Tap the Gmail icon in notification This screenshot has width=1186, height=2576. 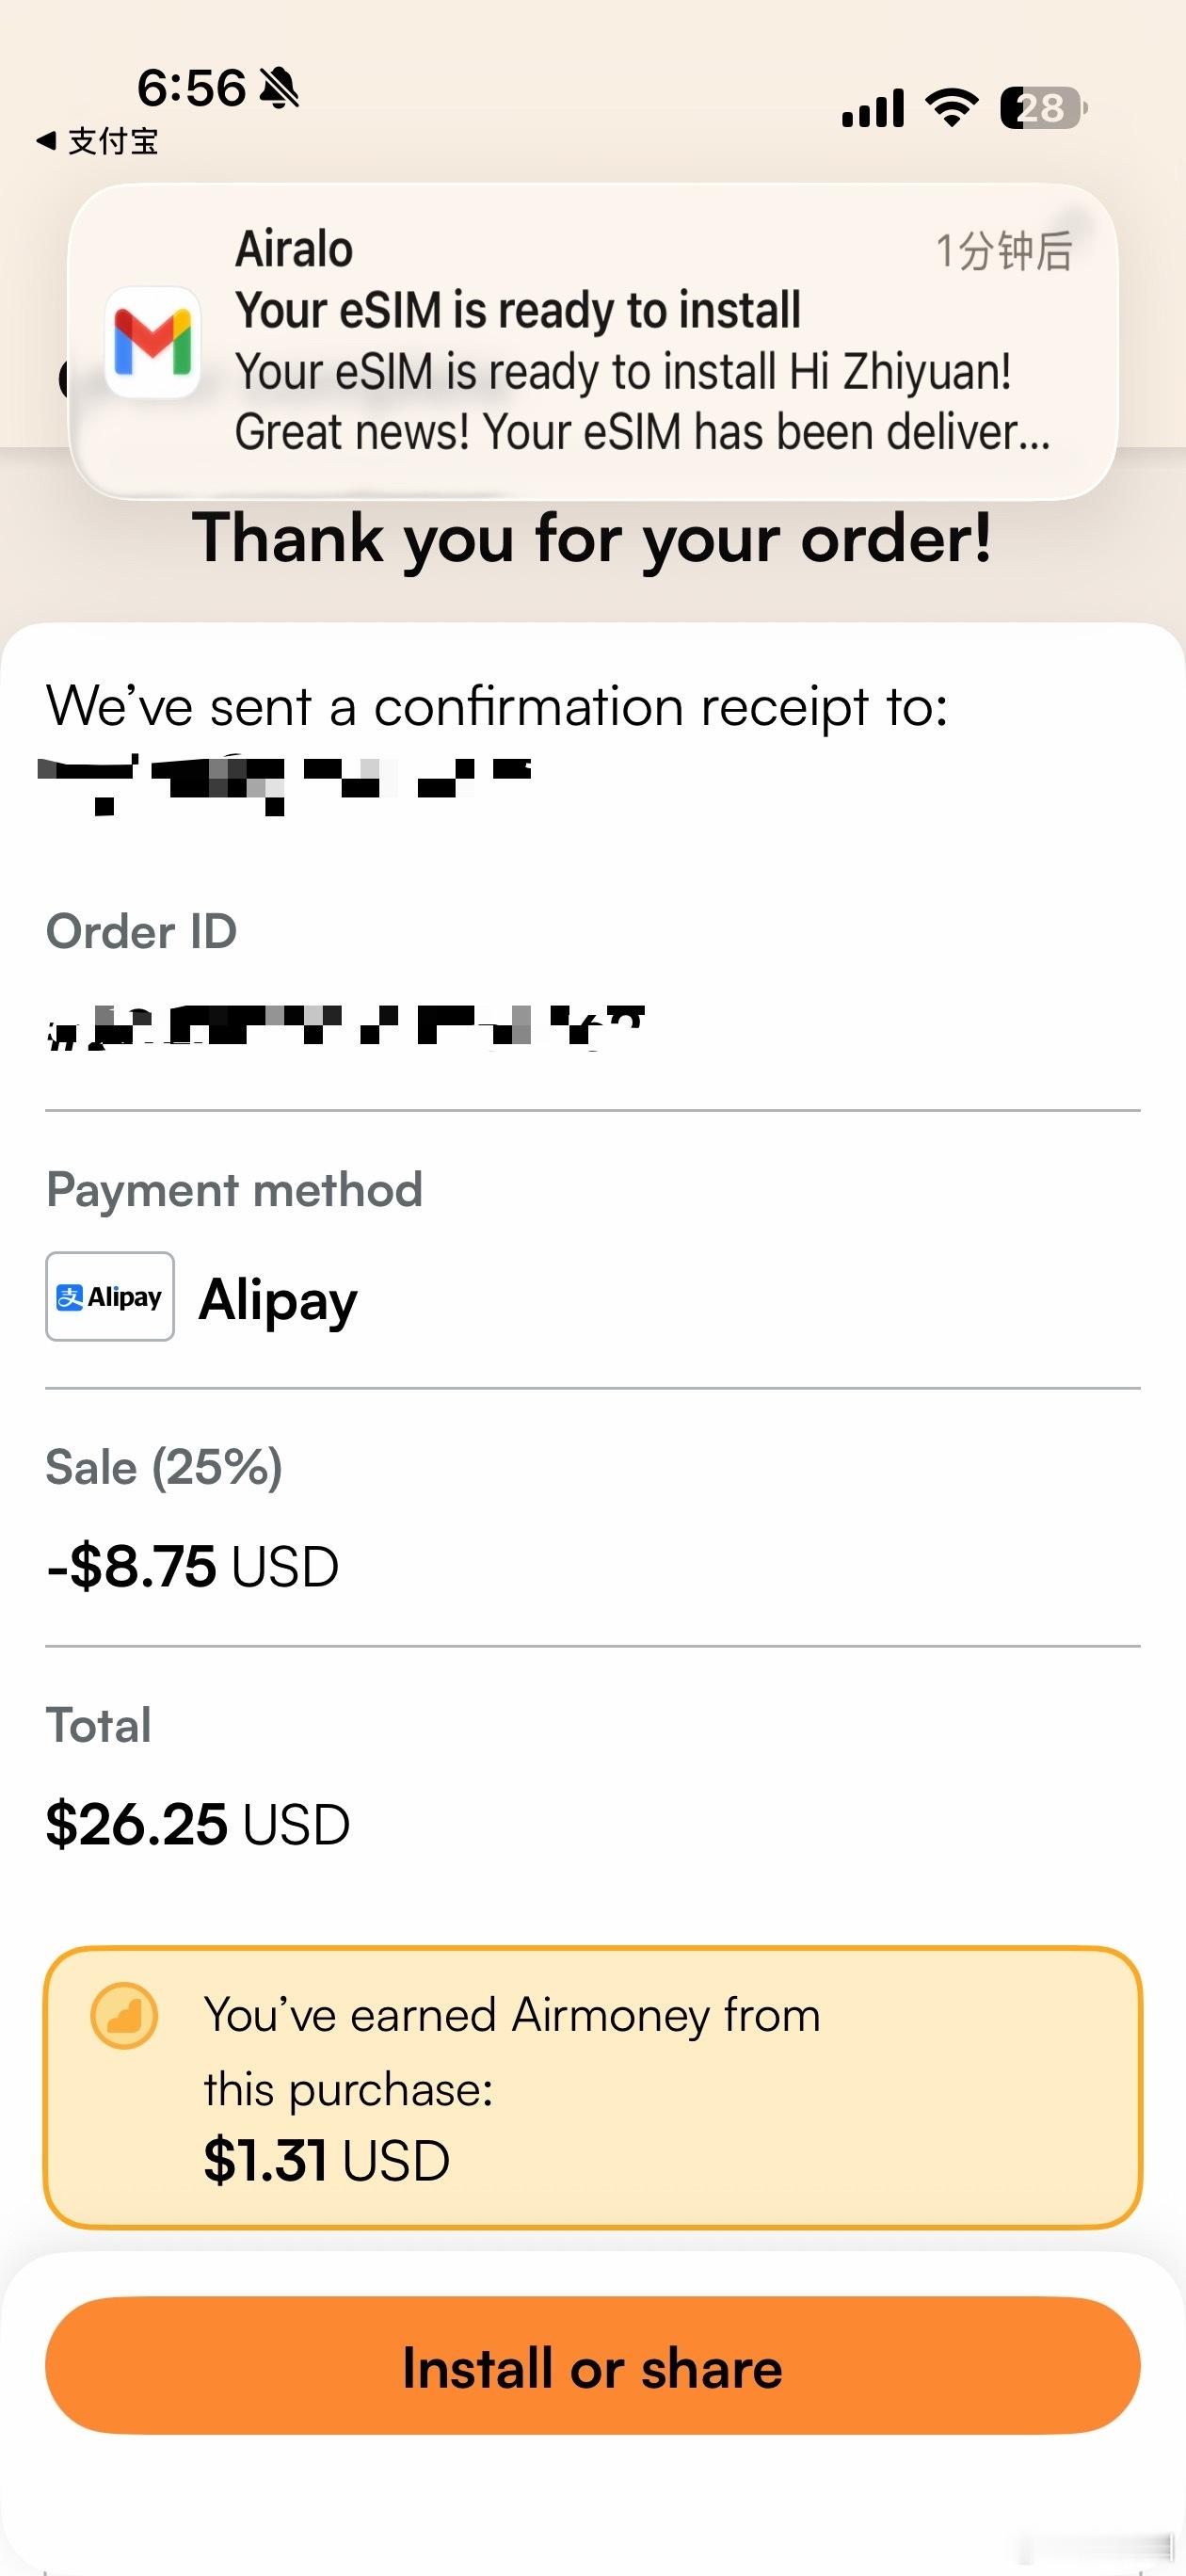[x=153, y=342]
